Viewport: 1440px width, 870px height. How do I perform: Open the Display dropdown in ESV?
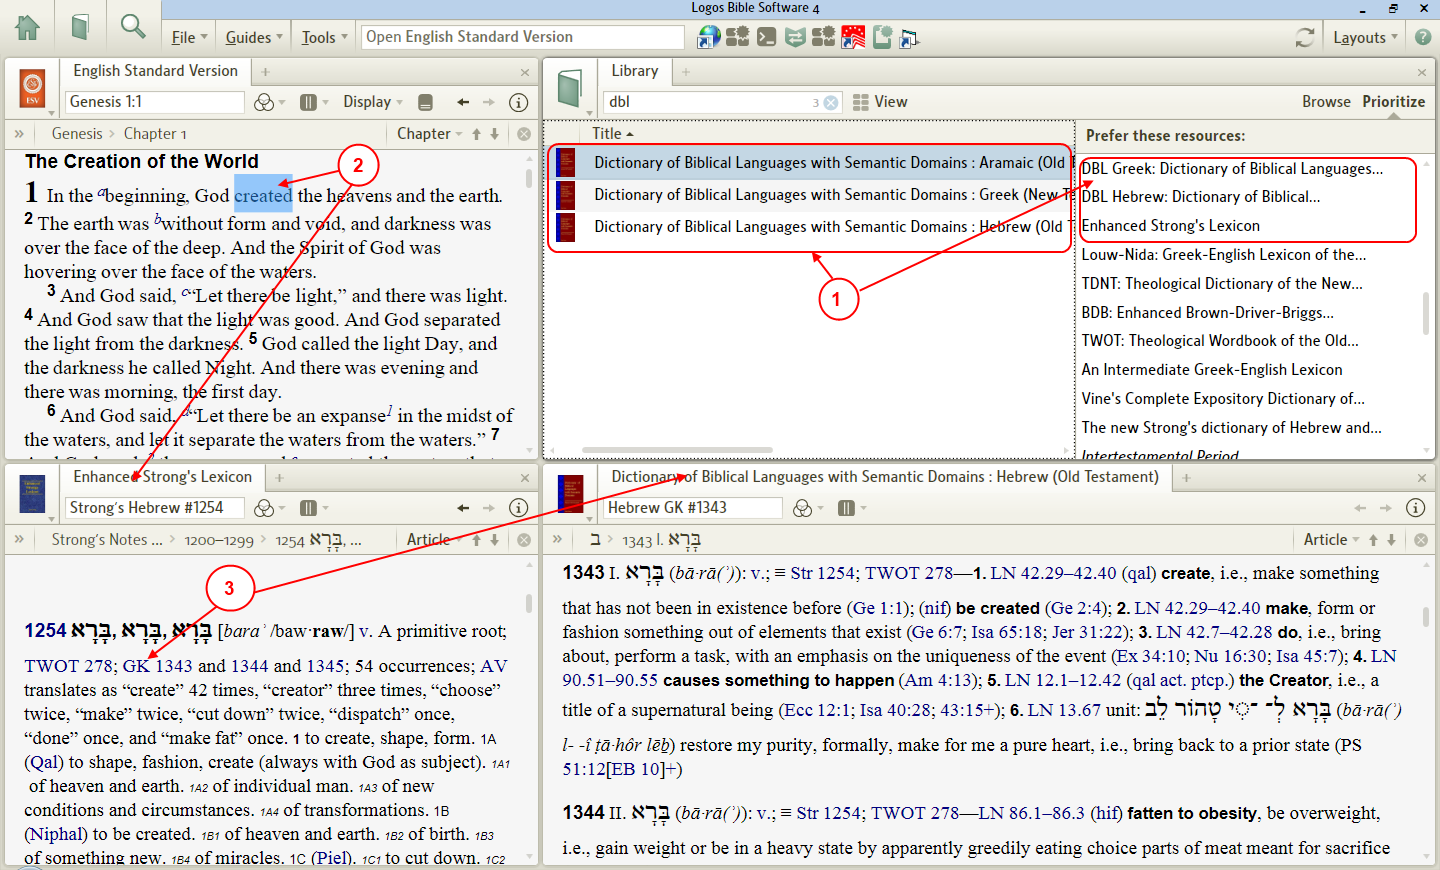(x=373, y=102)
